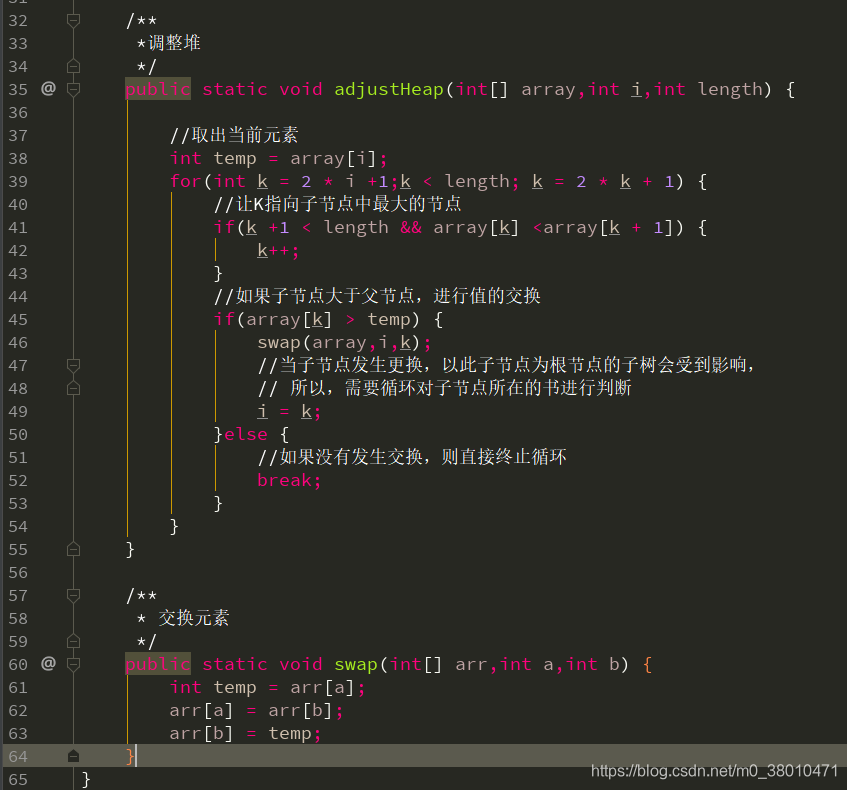
Task: Click 'public' keyword on line 60
Action: pyautogui.click(x=158, y=664)
